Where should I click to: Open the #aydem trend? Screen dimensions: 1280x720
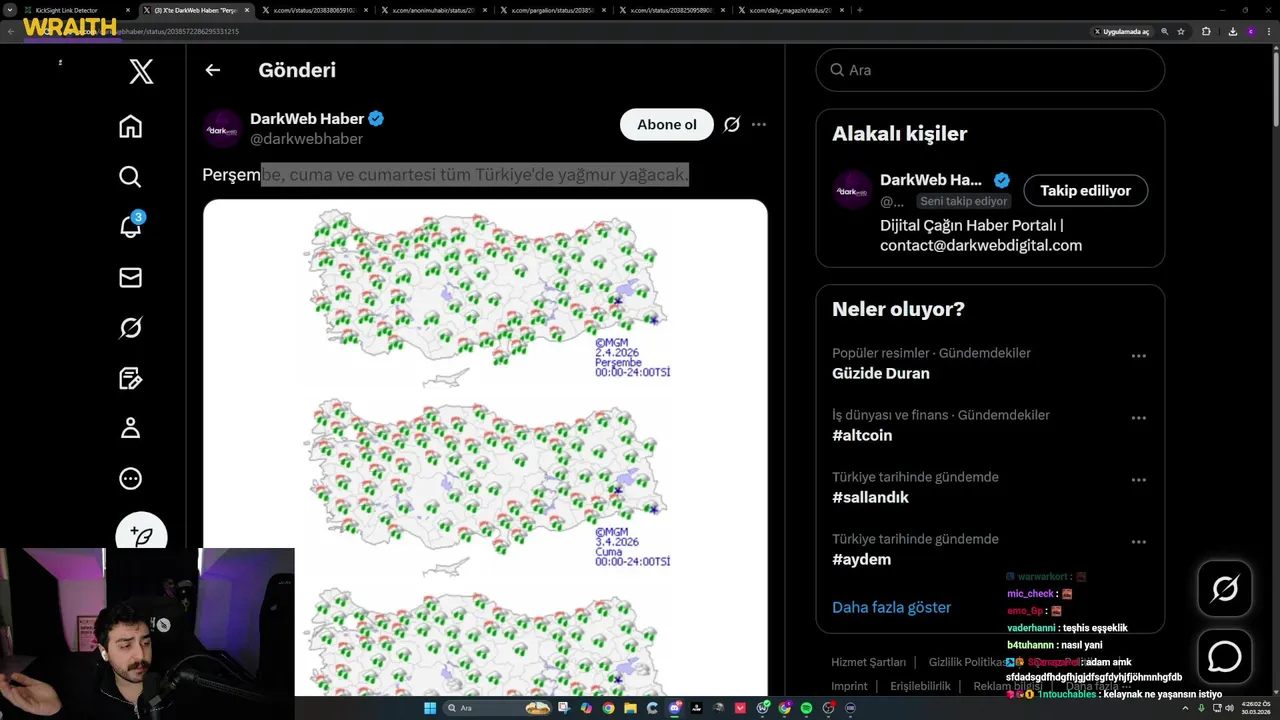[861, 559]
